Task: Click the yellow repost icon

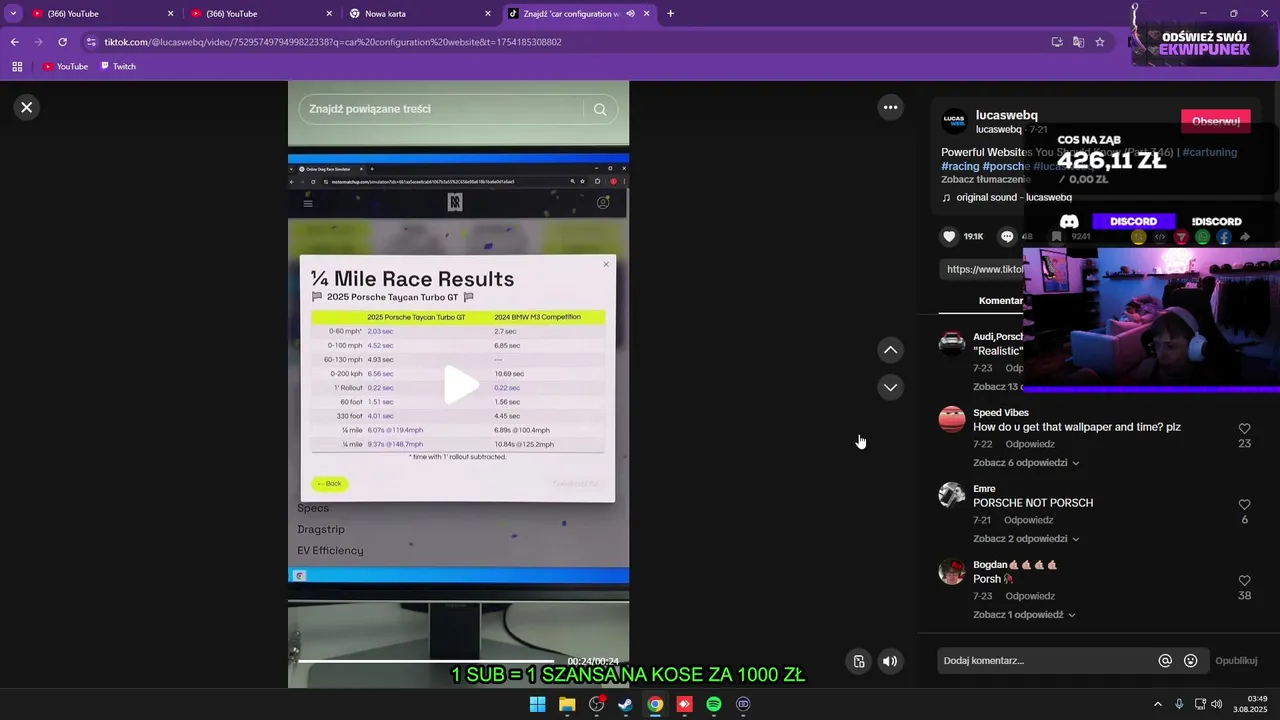Action: coord(1138,237)
